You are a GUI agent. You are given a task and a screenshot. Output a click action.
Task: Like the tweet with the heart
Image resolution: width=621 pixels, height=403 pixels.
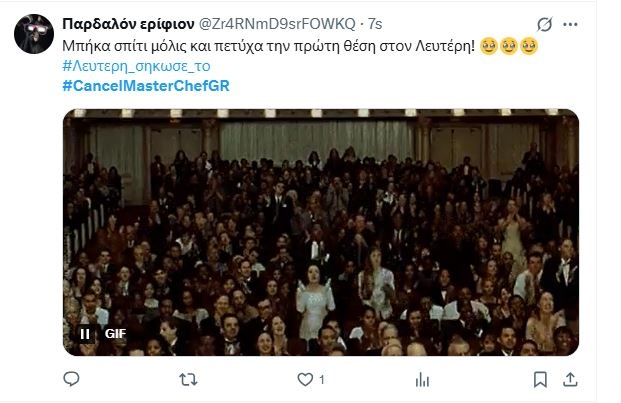coord(305,380)
